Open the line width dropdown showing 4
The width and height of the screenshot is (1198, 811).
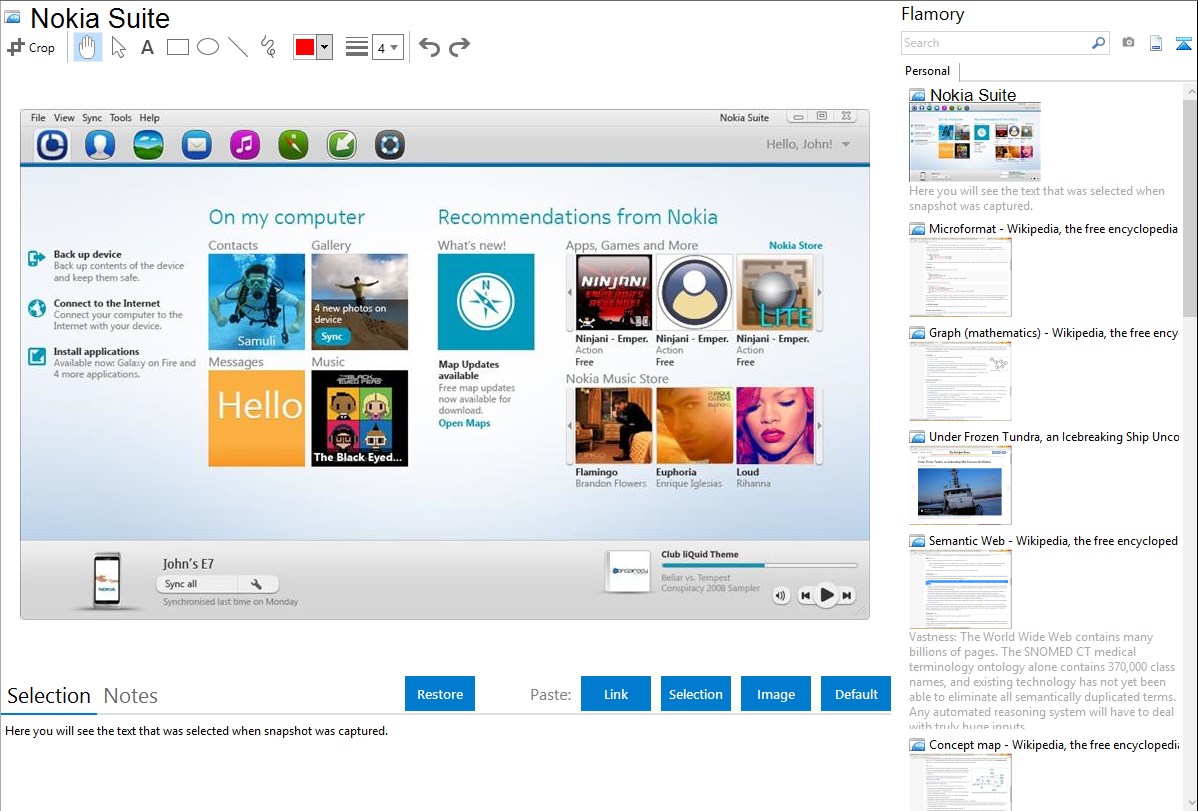[x=387, y=47]
